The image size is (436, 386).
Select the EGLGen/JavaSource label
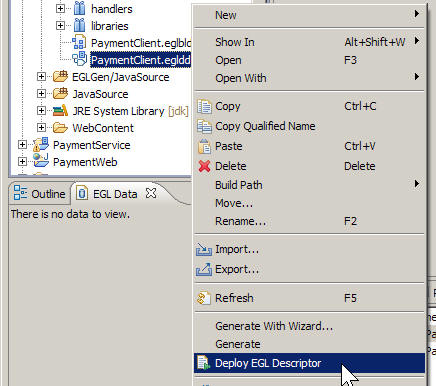(121, 77)
